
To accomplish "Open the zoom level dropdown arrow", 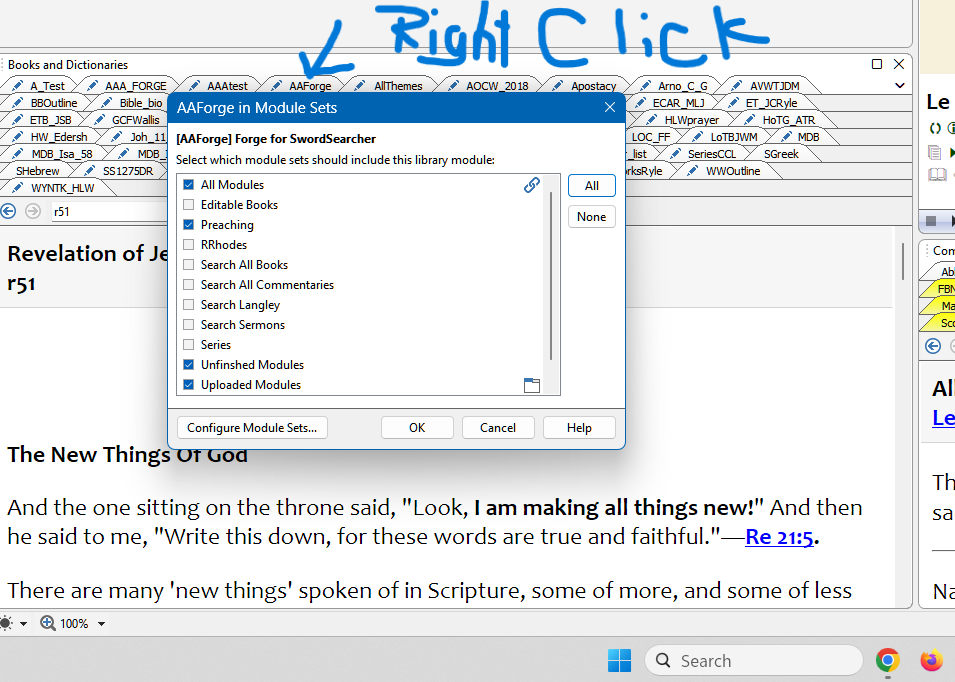I will point(101,624).
